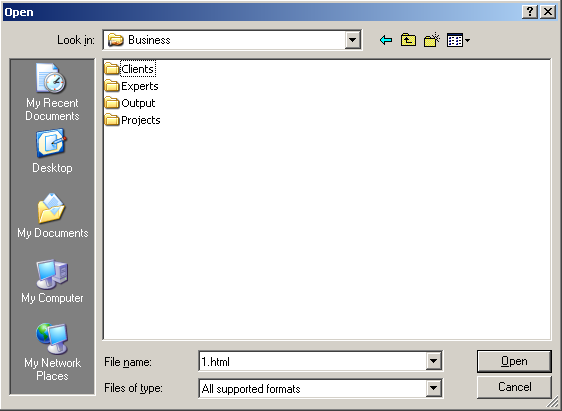562x411 pixels.
Task: Go to My Documents in places bar
Action: pos(52,216)
